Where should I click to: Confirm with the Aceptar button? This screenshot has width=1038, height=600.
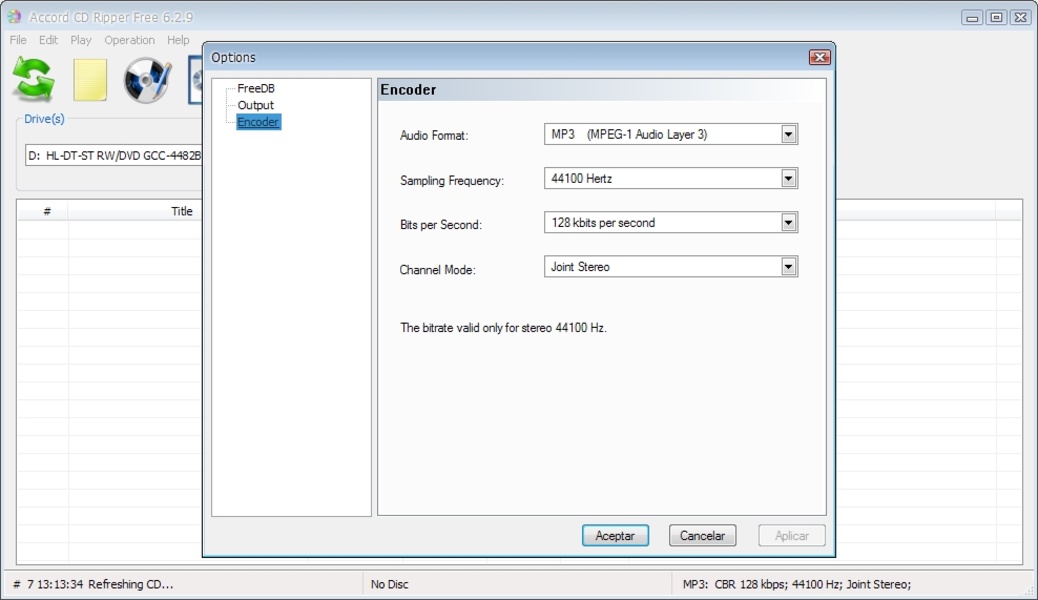[x=615, y=536]
